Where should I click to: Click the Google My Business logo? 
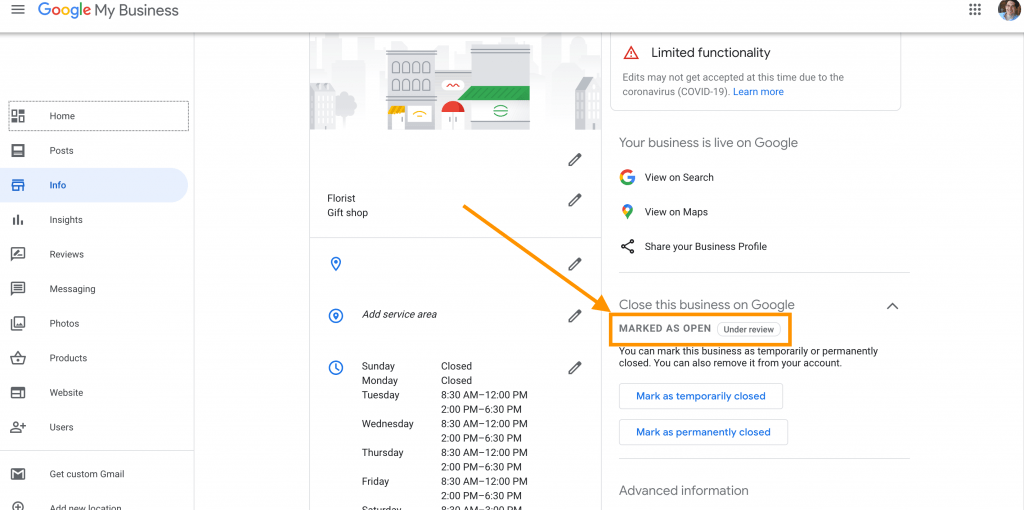pos(108,10)
